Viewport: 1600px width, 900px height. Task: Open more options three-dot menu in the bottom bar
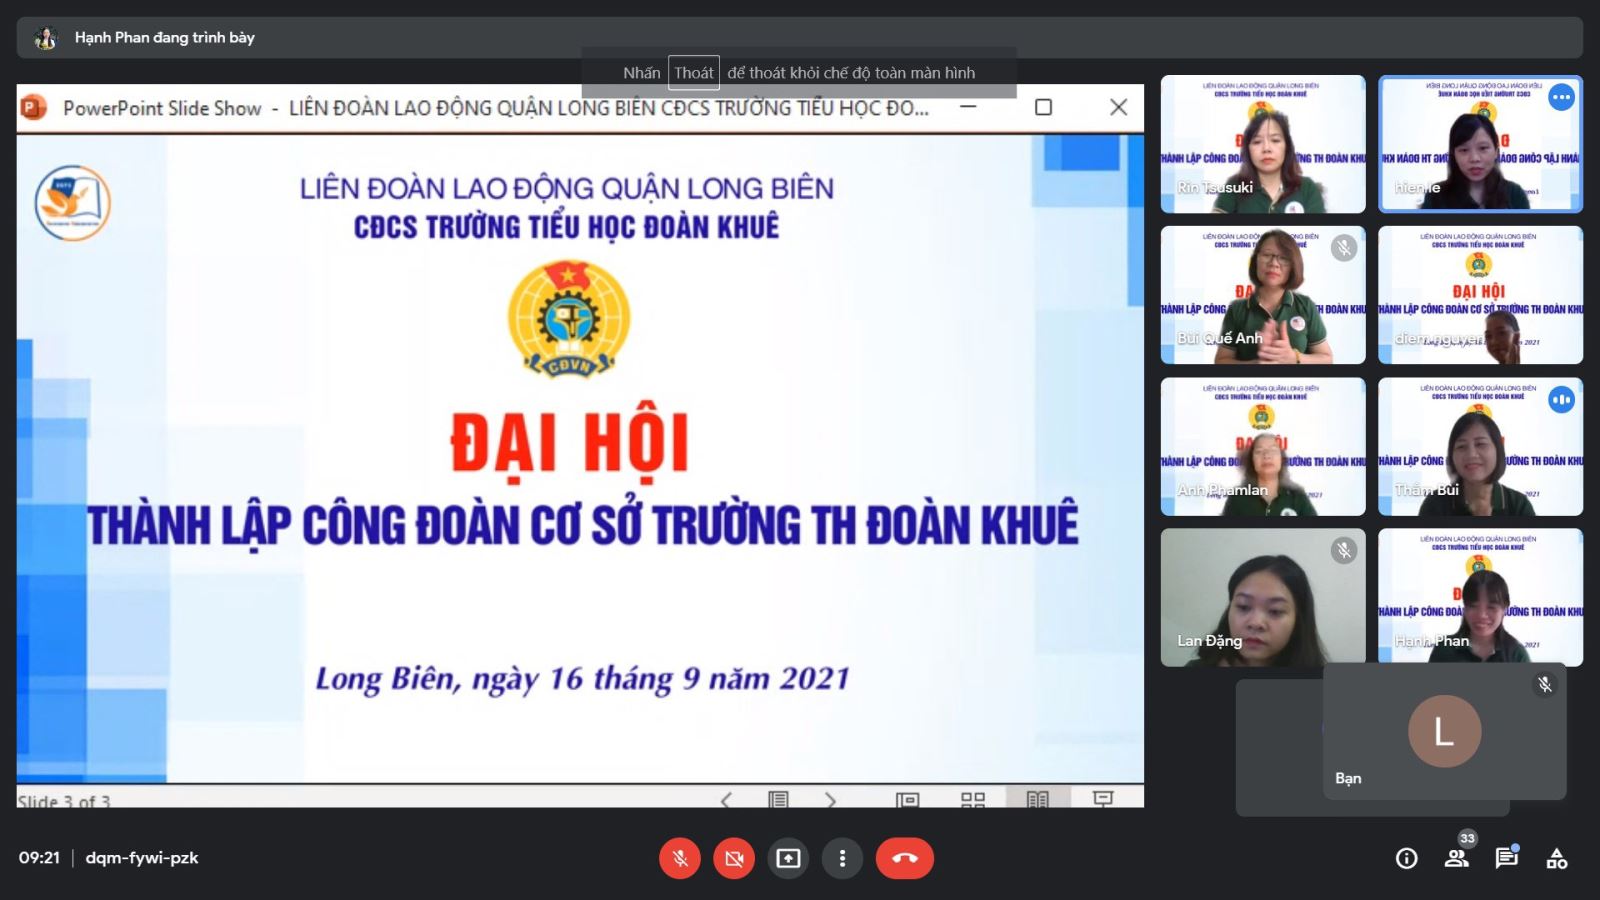[842, 858]
